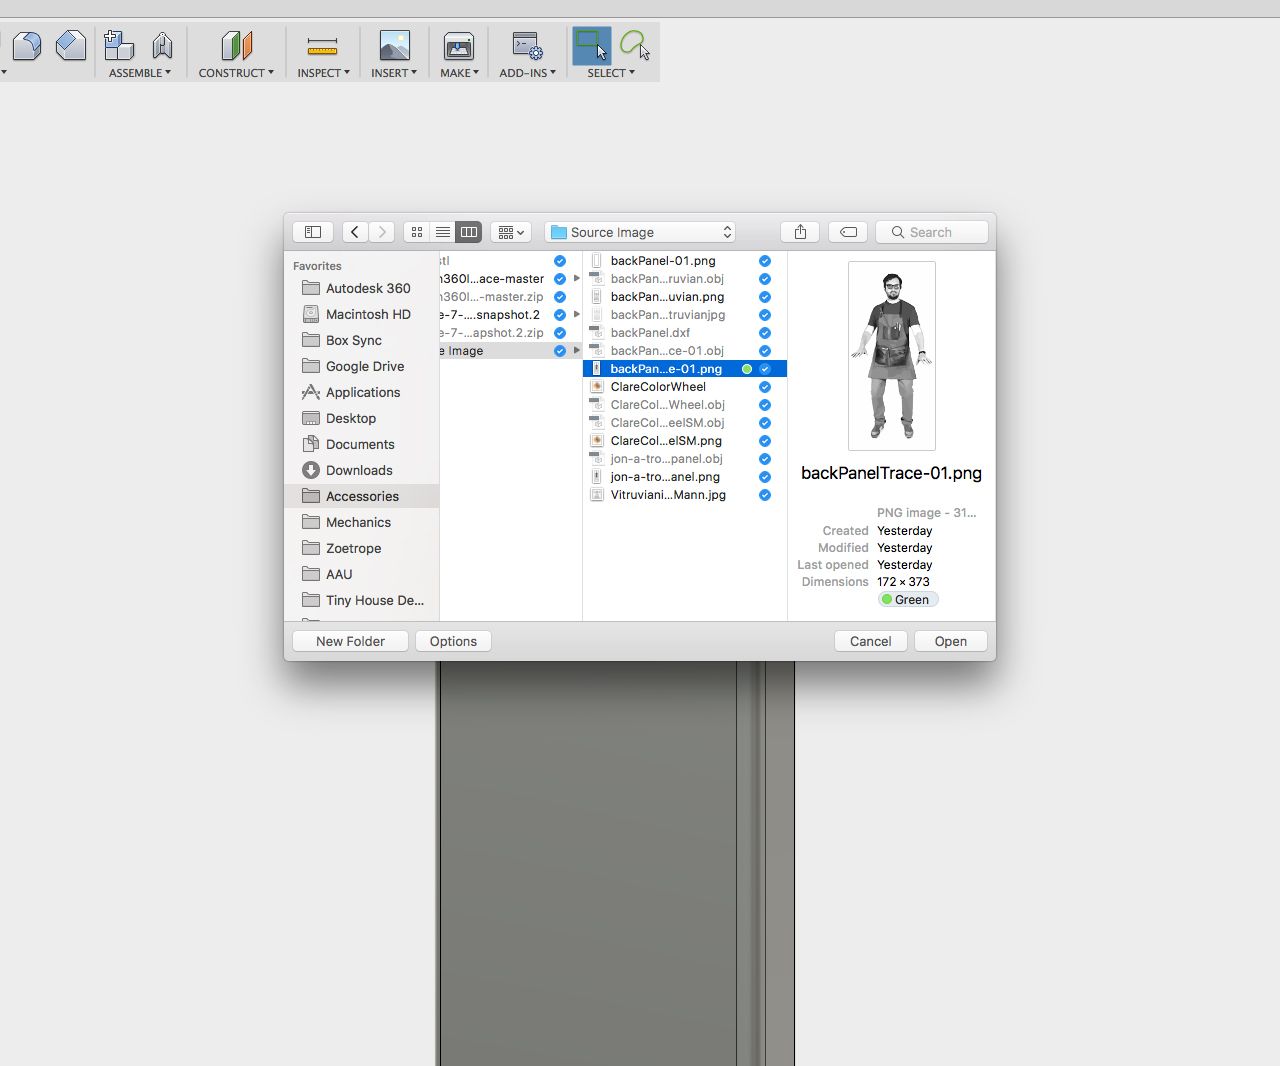Choose the Construct plane icon
This screenshot has height=1066, width=1280.
coord(236,46)
